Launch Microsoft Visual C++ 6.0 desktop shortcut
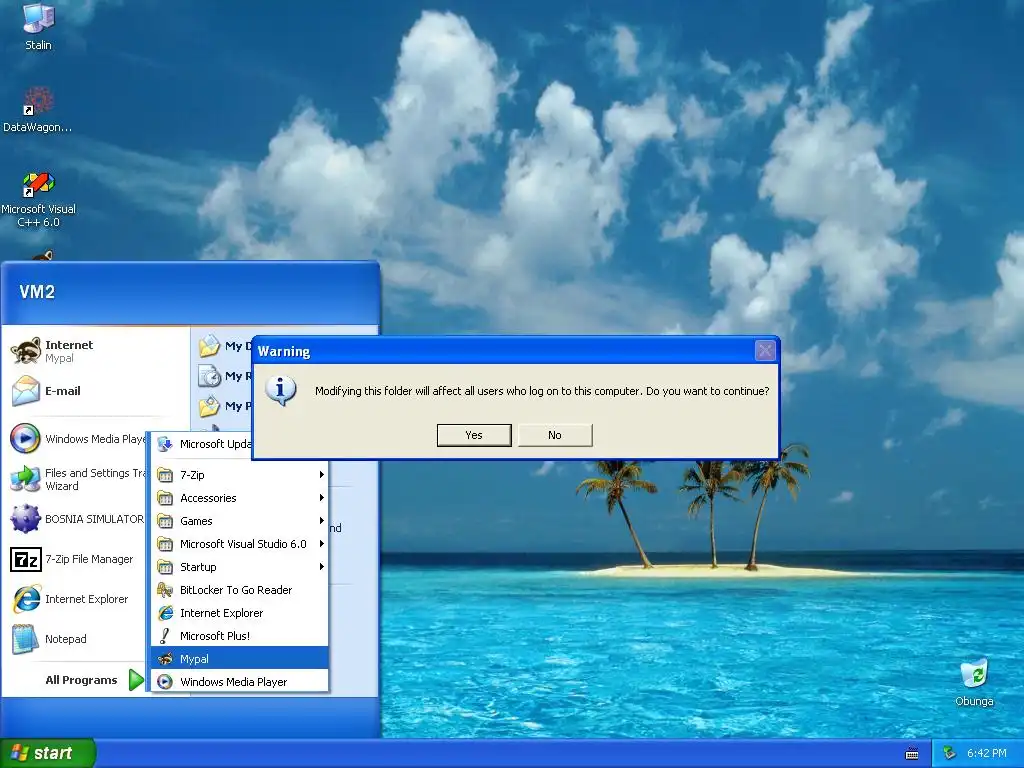Viewport: 1024px width, 768px height. [38, 200]
